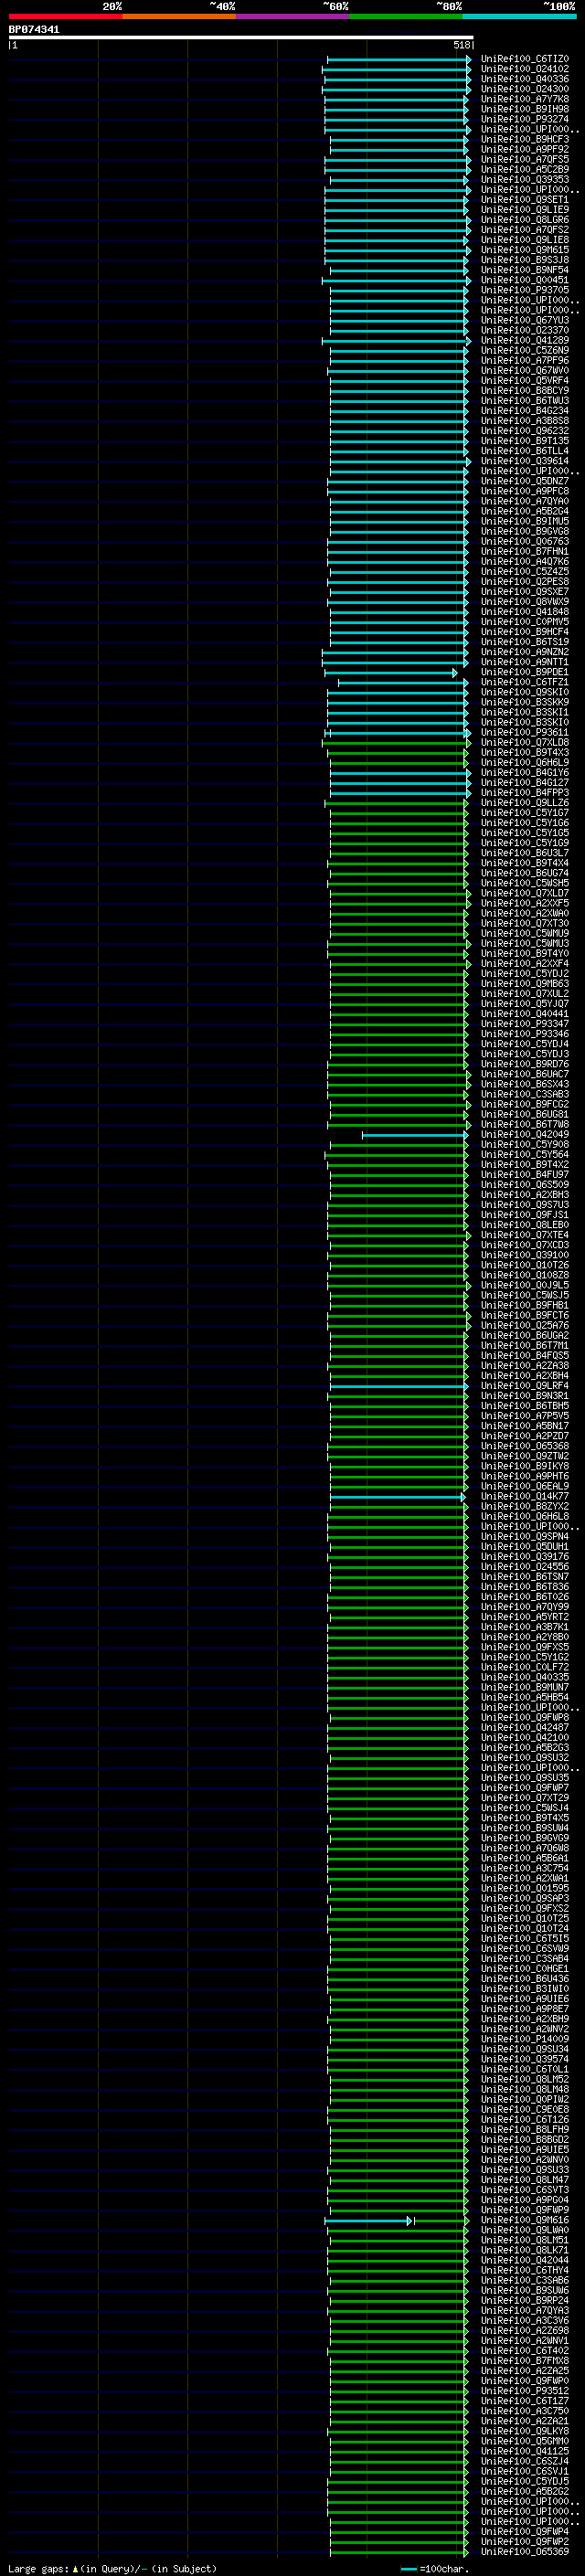Viewport: 585px width, 2576px height.
Task: Select hit UniRef100_P93274
Action: click(524, 119)
